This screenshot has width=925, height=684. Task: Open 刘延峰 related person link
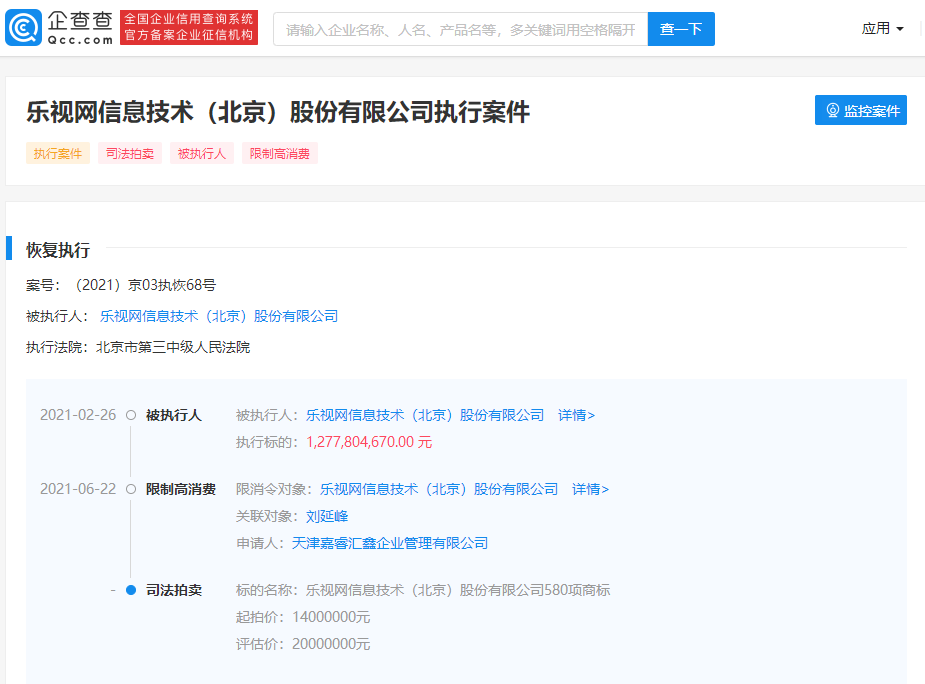pos(327,516)
